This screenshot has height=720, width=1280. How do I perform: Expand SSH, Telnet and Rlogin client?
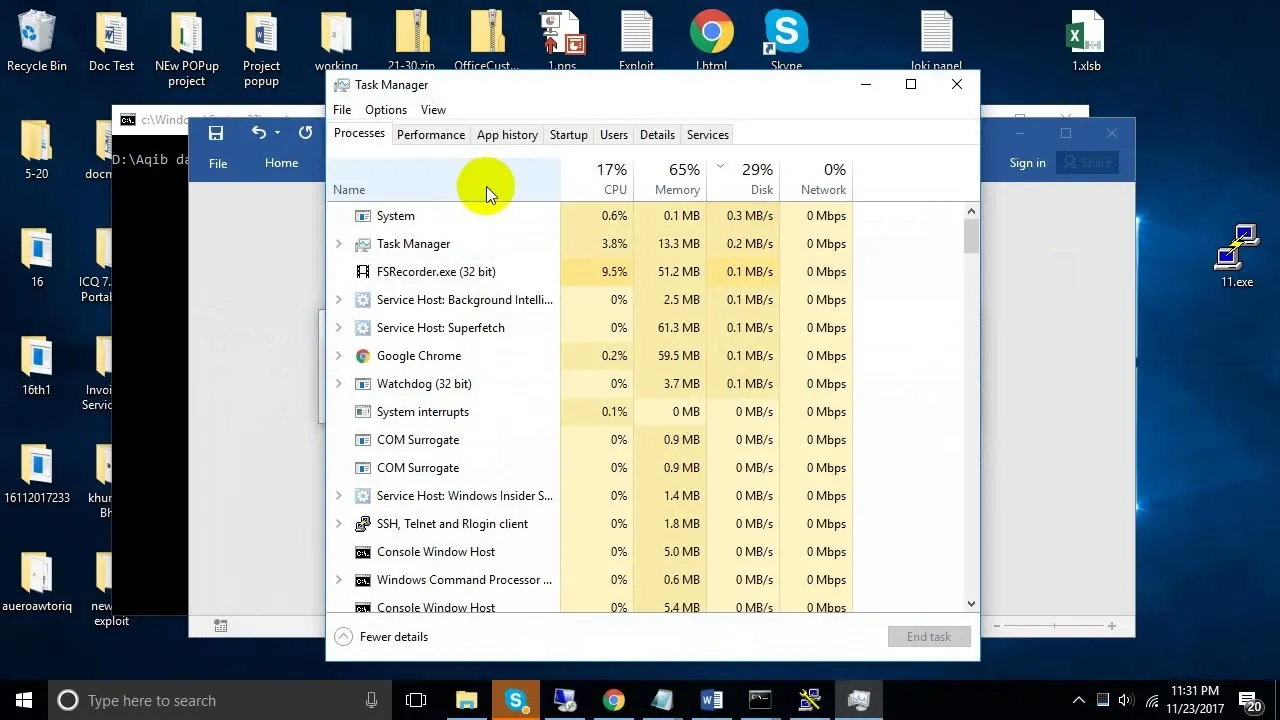(338, 524)
